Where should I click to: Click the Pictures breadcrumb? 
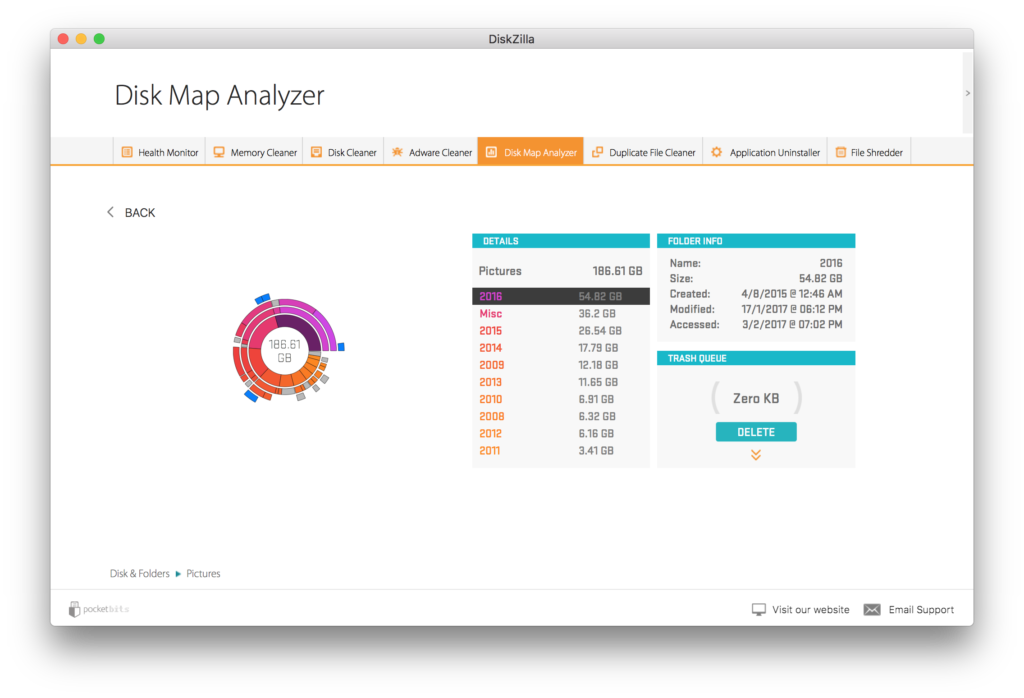203,574
